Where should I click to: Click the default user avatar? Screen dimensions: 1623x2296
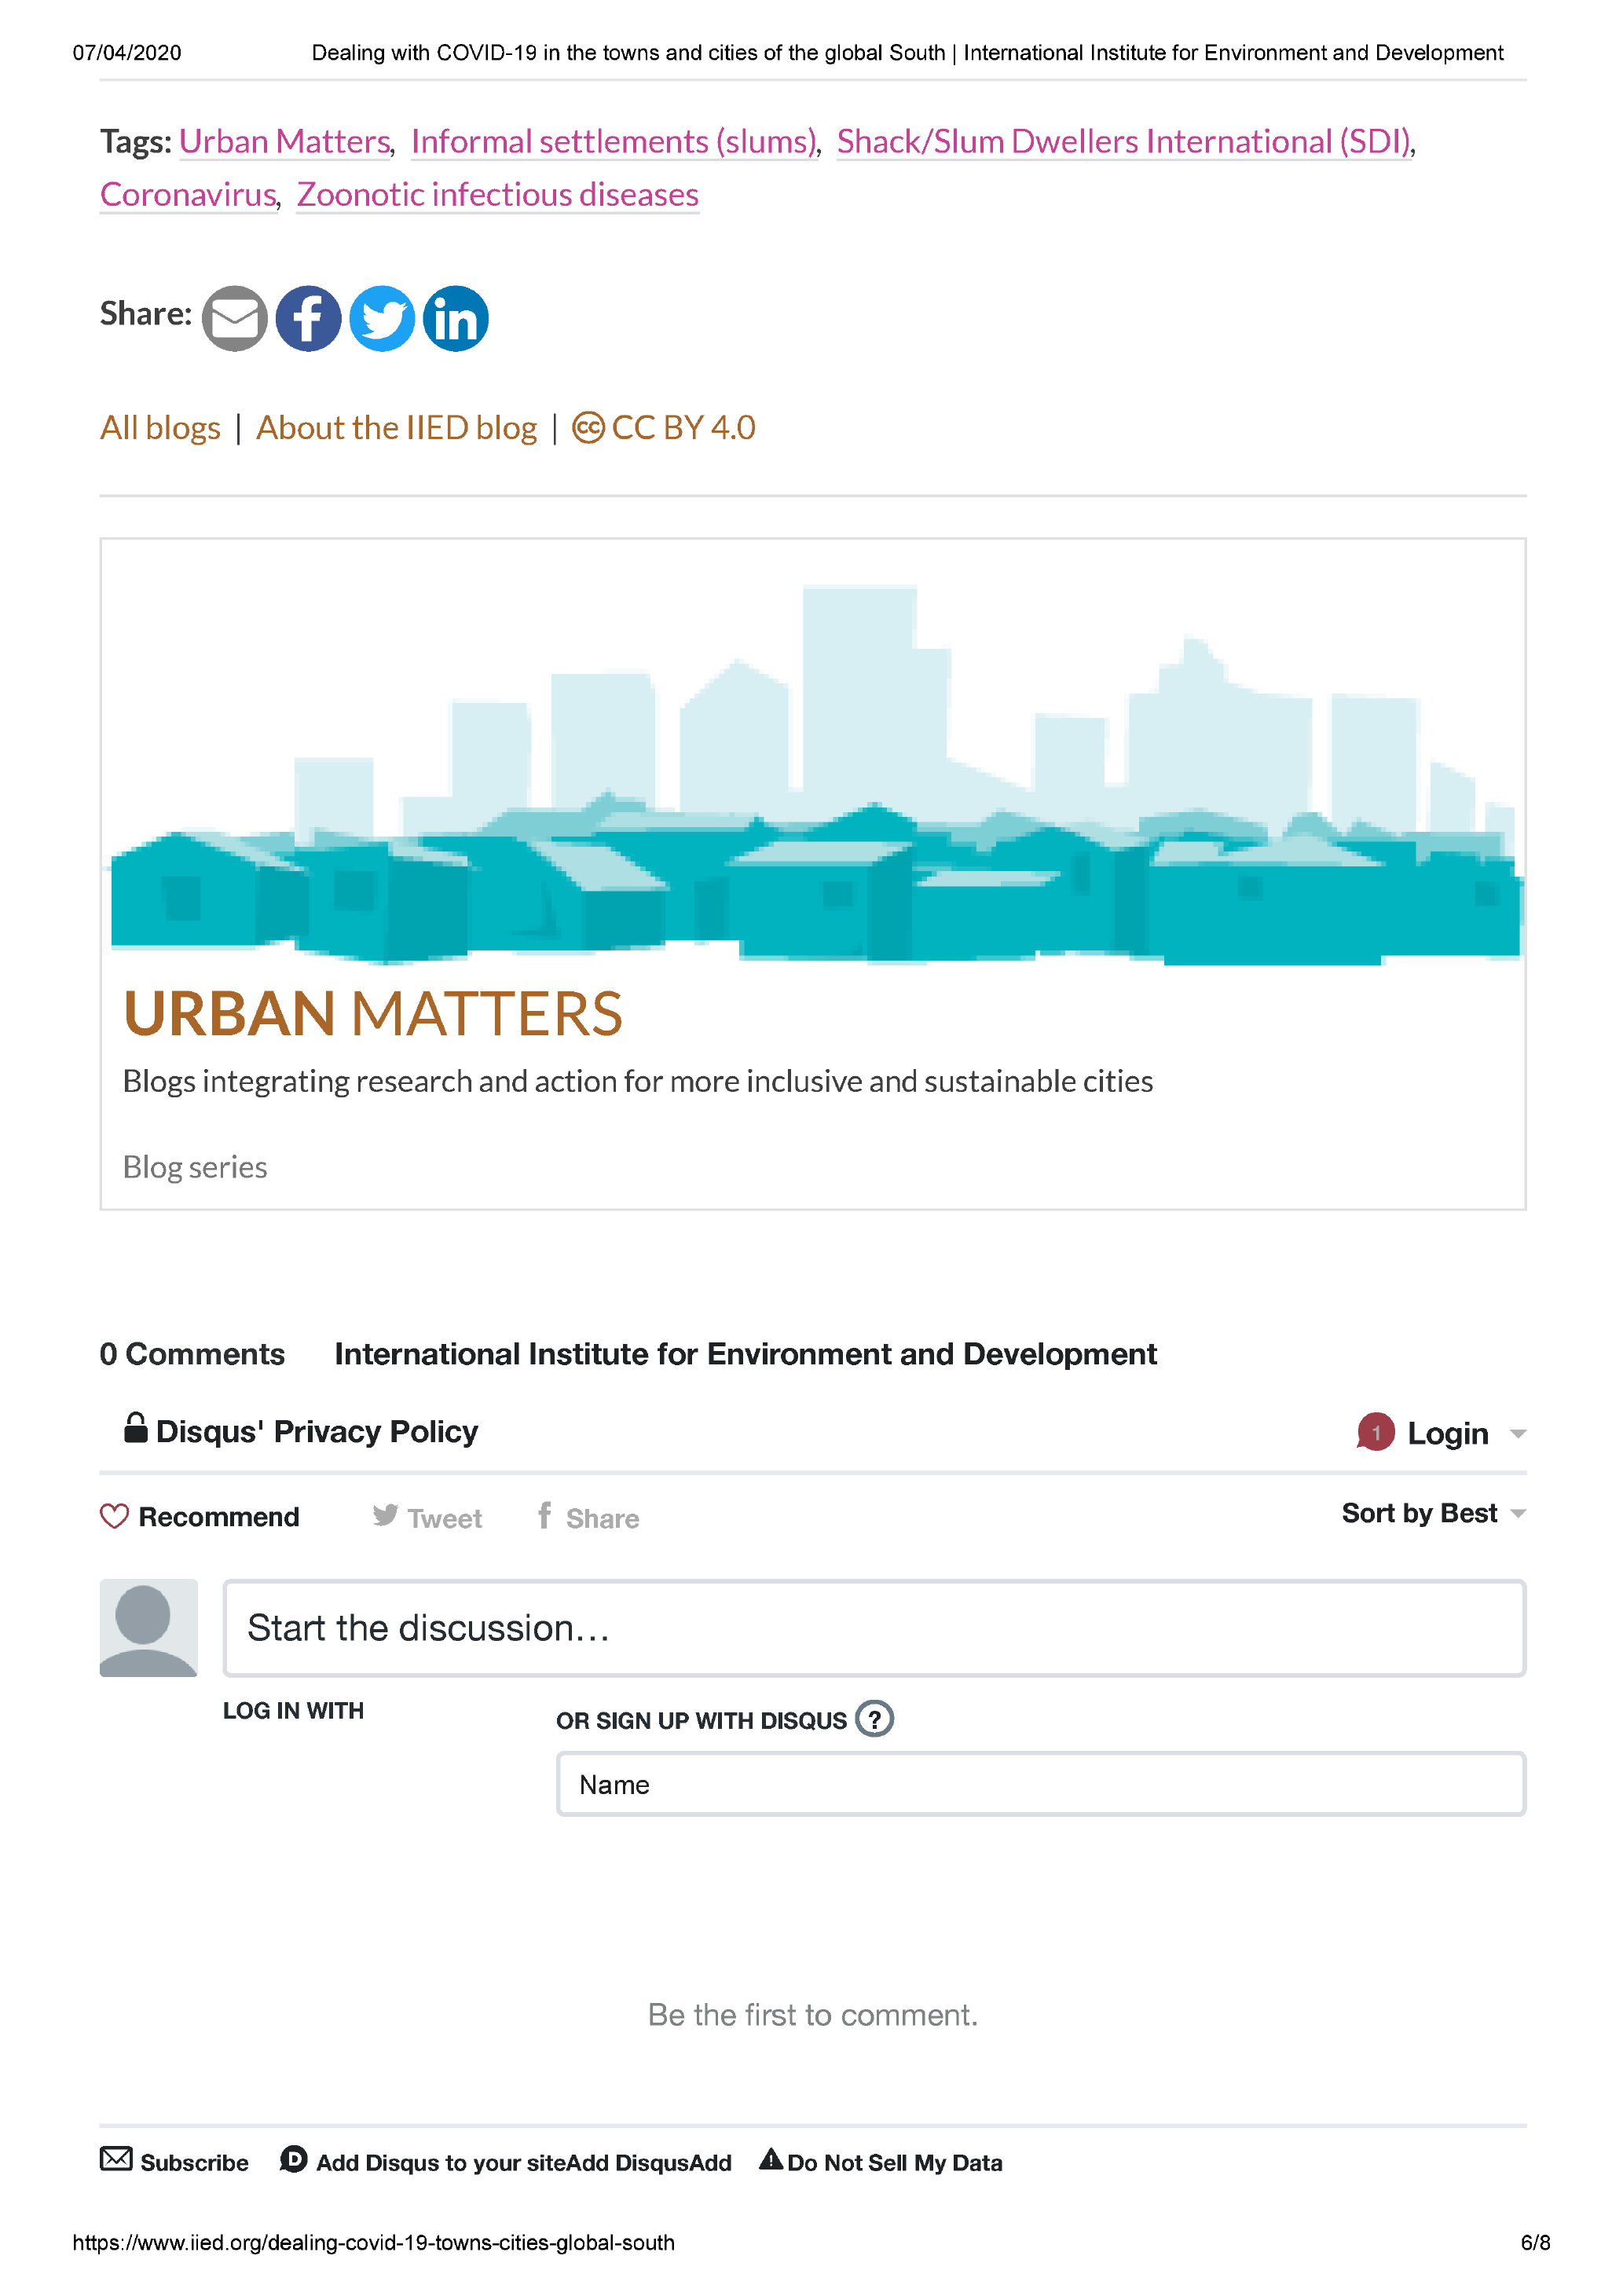pos(148,1627)
